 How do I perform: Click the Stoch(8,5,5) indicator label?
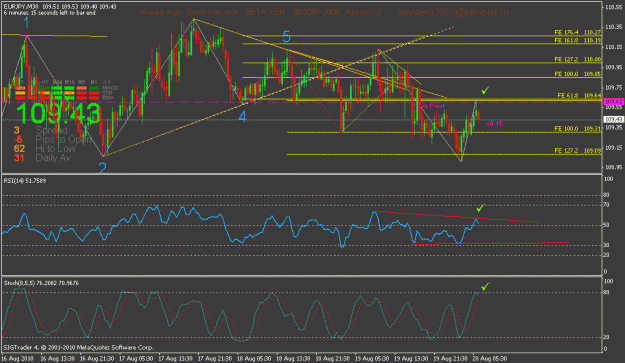pyautogui.click(x=41, y=283)
